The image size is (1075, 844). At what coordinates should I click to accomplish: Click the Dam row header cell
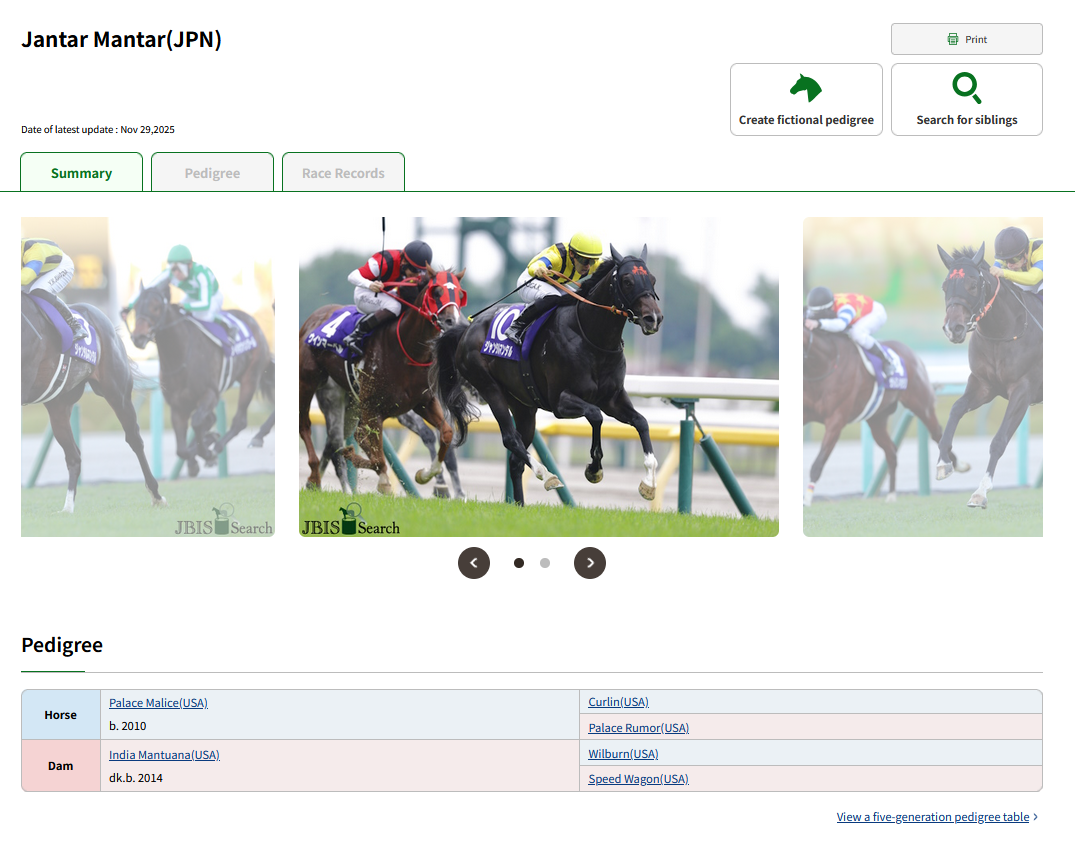pyautogui.click(x=61, y=766)
